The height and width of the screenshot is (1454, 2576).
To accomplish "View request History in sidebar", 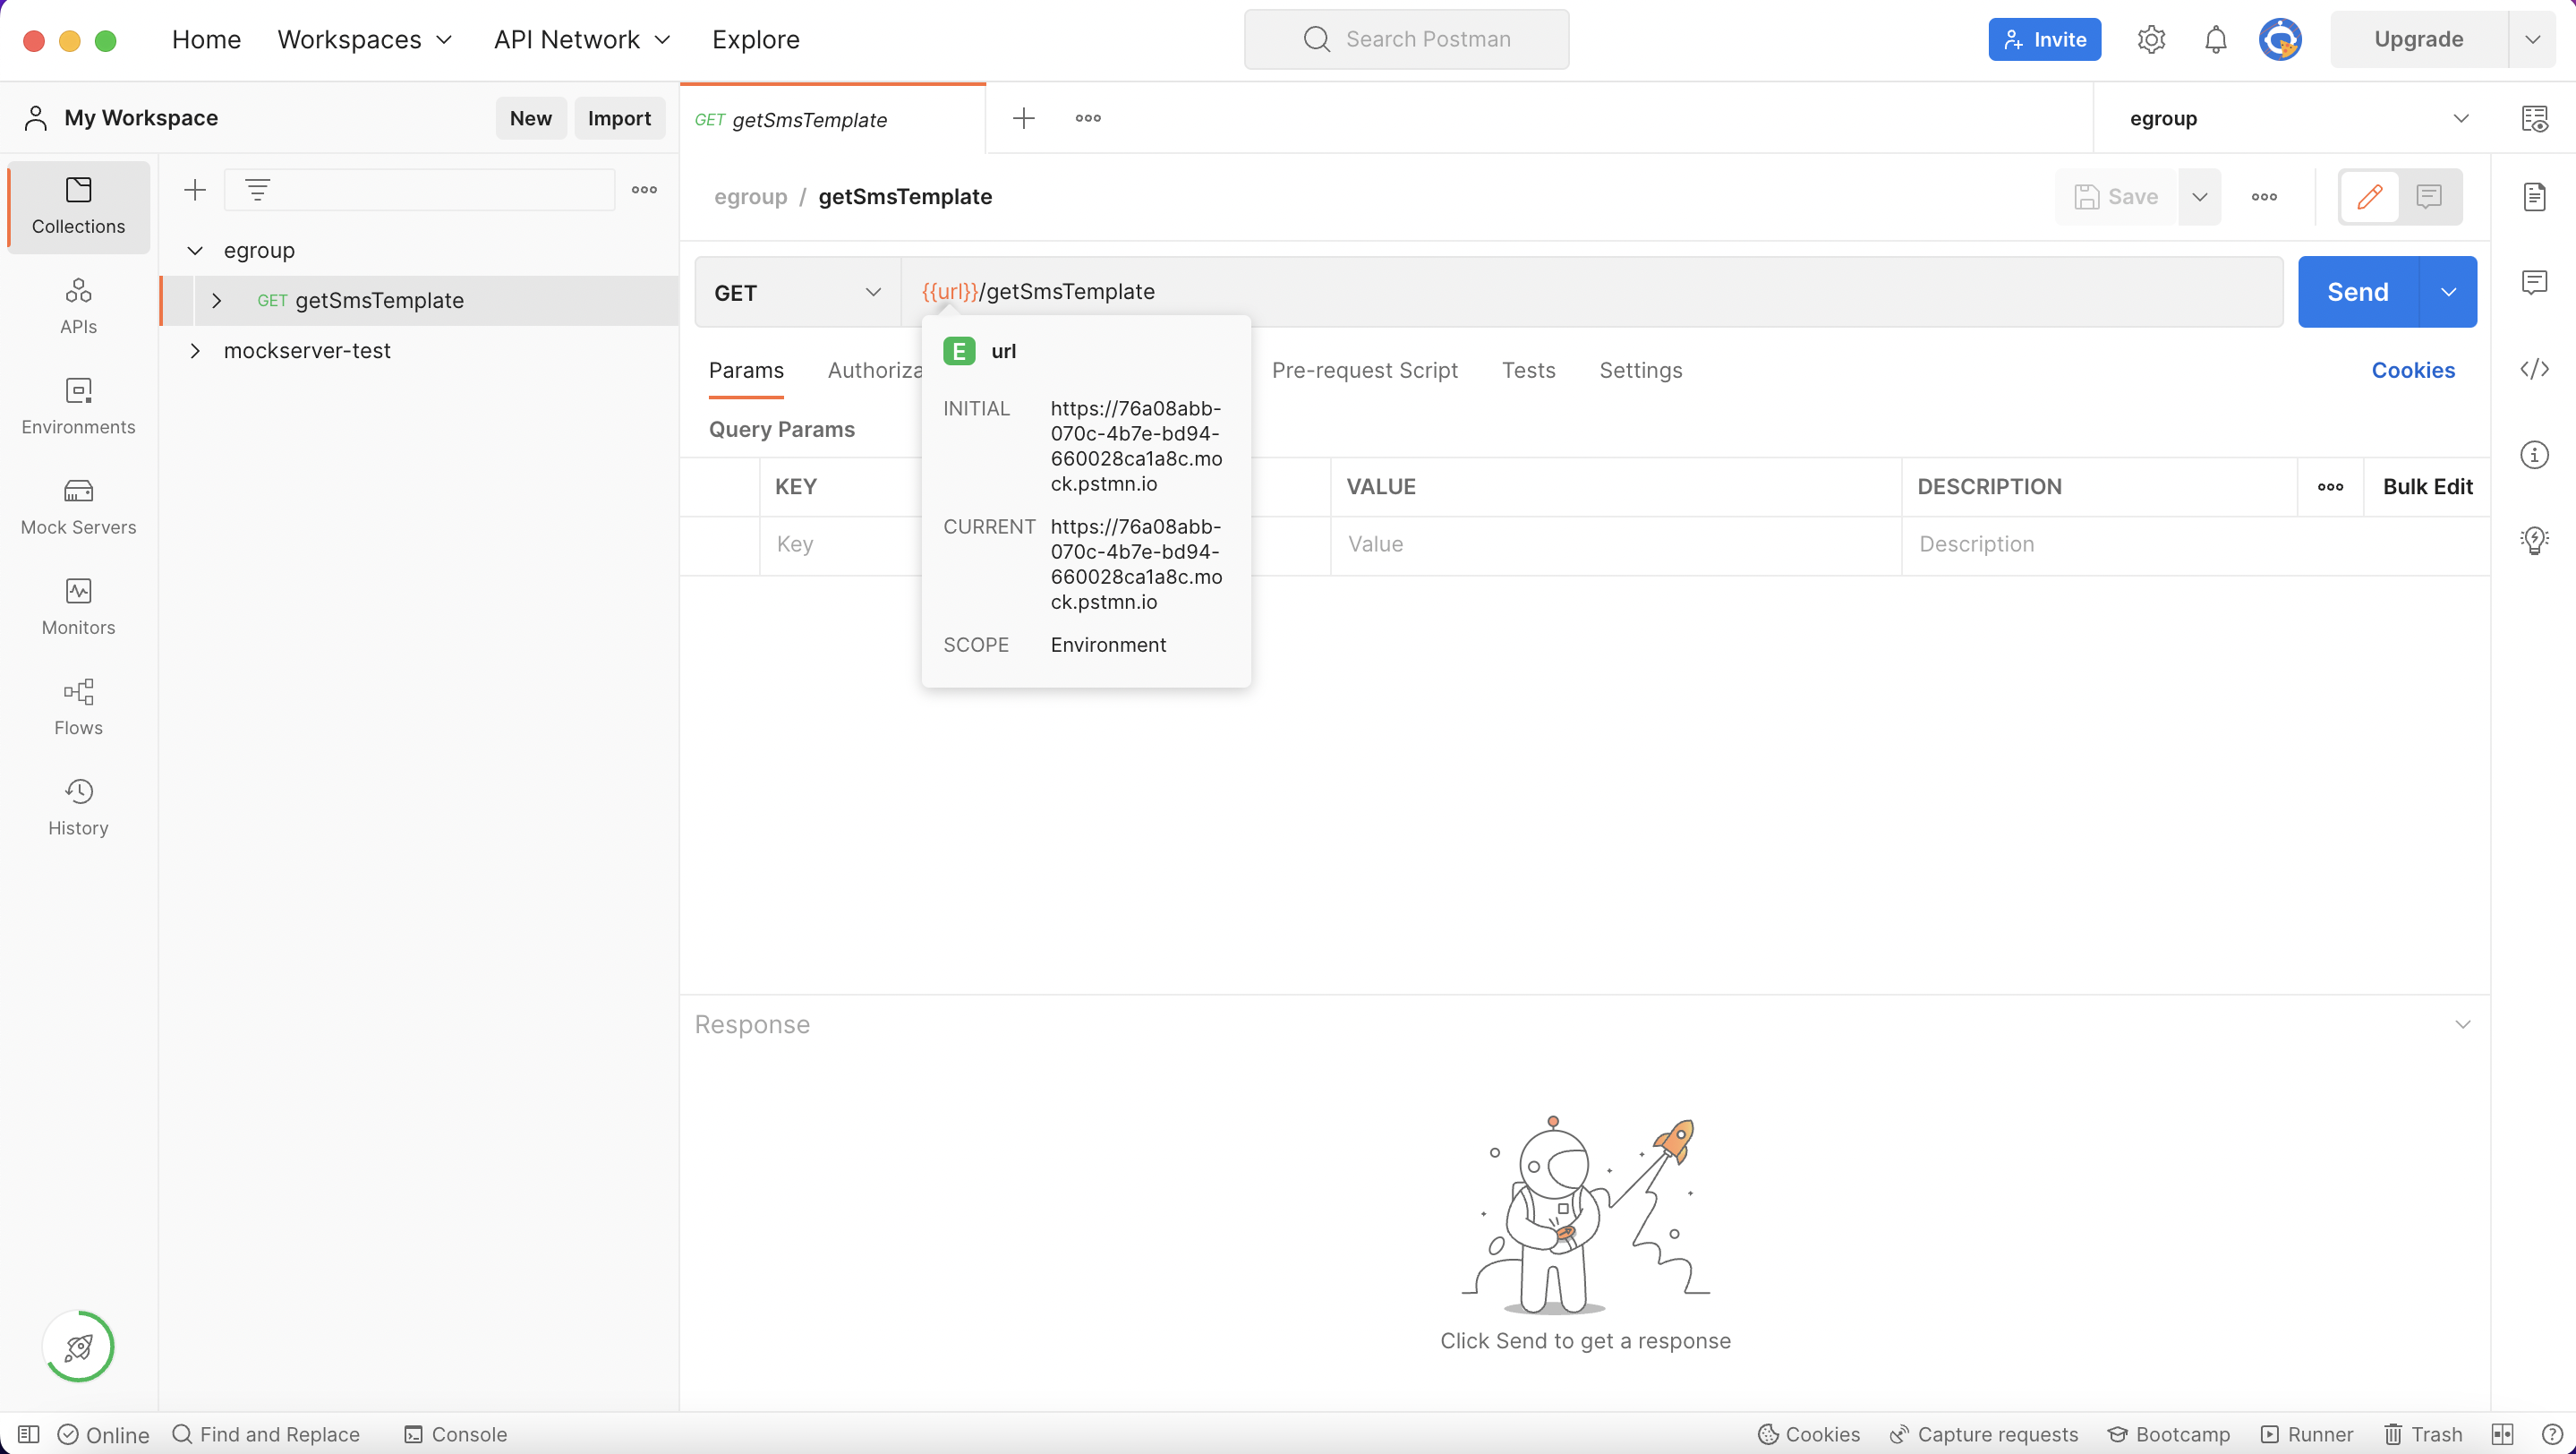I will [x=78, y=806].
